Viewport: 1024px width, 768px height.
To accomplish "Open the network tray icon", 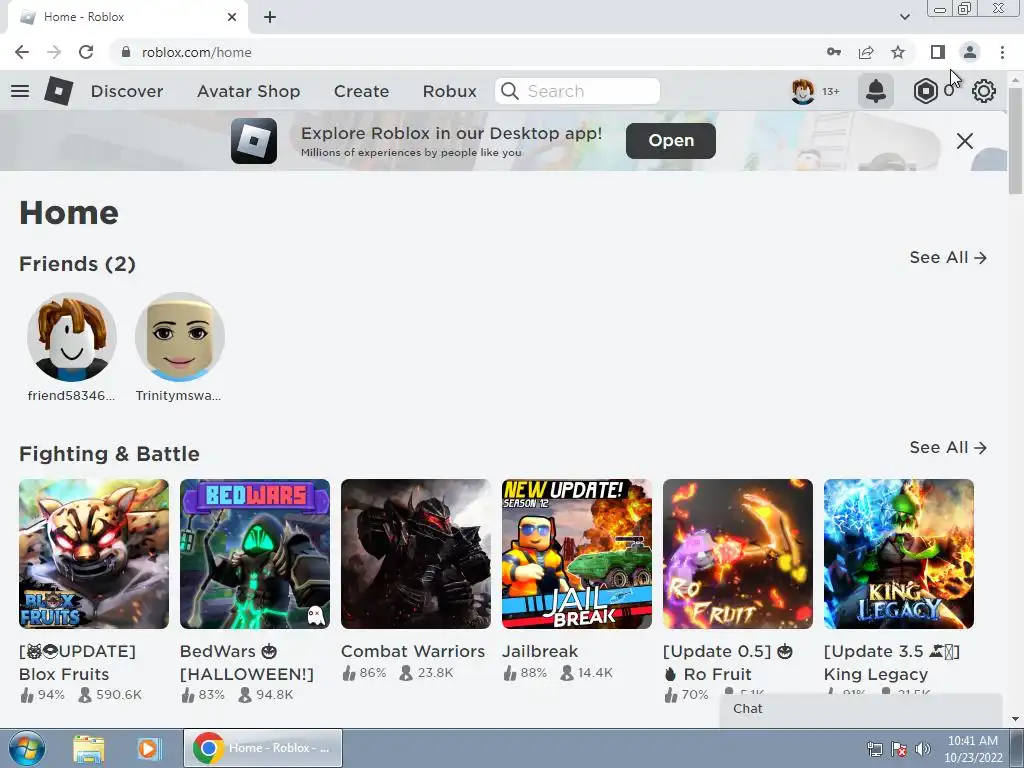I will (874, 749).
